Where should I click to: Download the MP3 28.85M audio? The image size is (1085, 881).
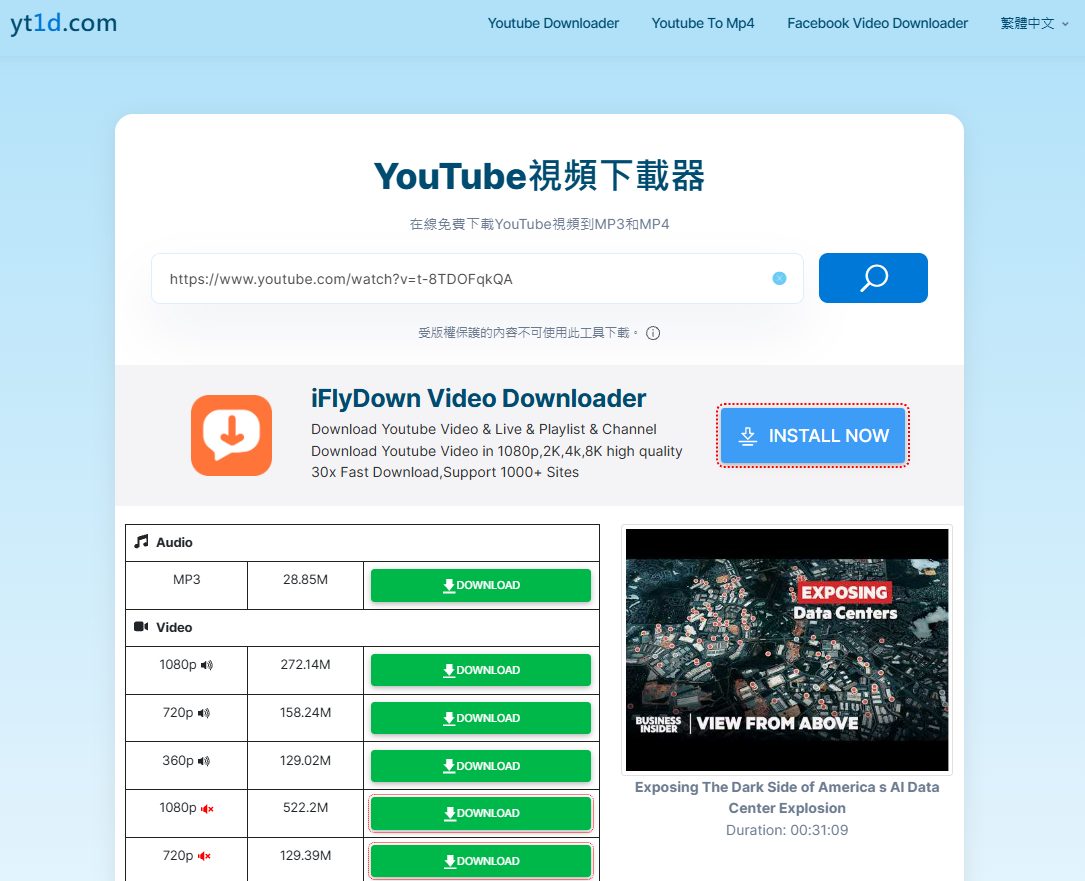point(480,585)
